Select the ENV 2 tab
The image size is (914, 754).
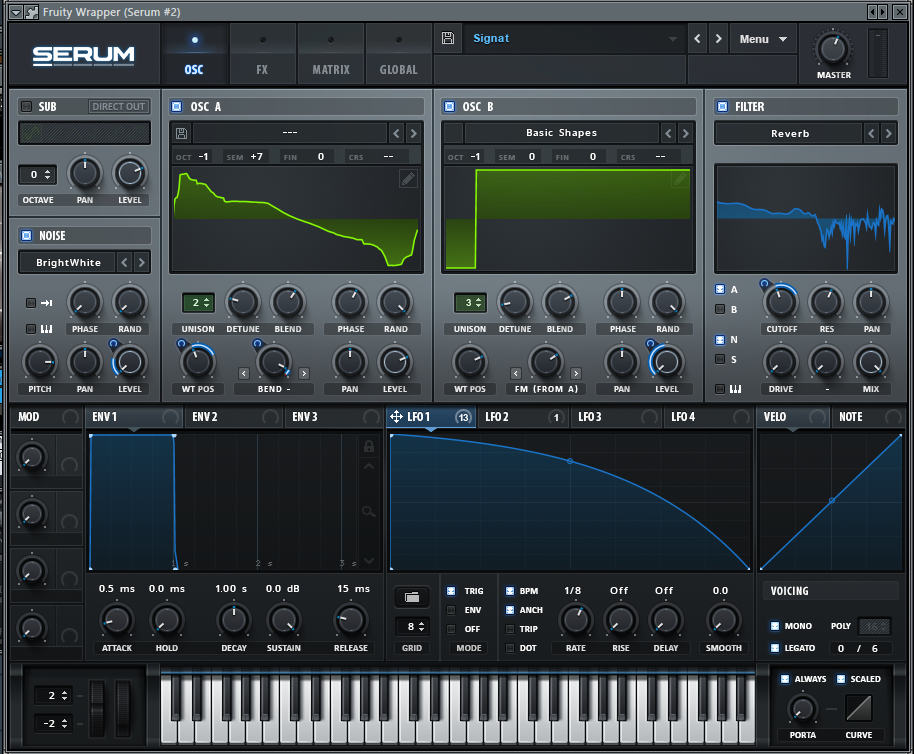[233, 417]
